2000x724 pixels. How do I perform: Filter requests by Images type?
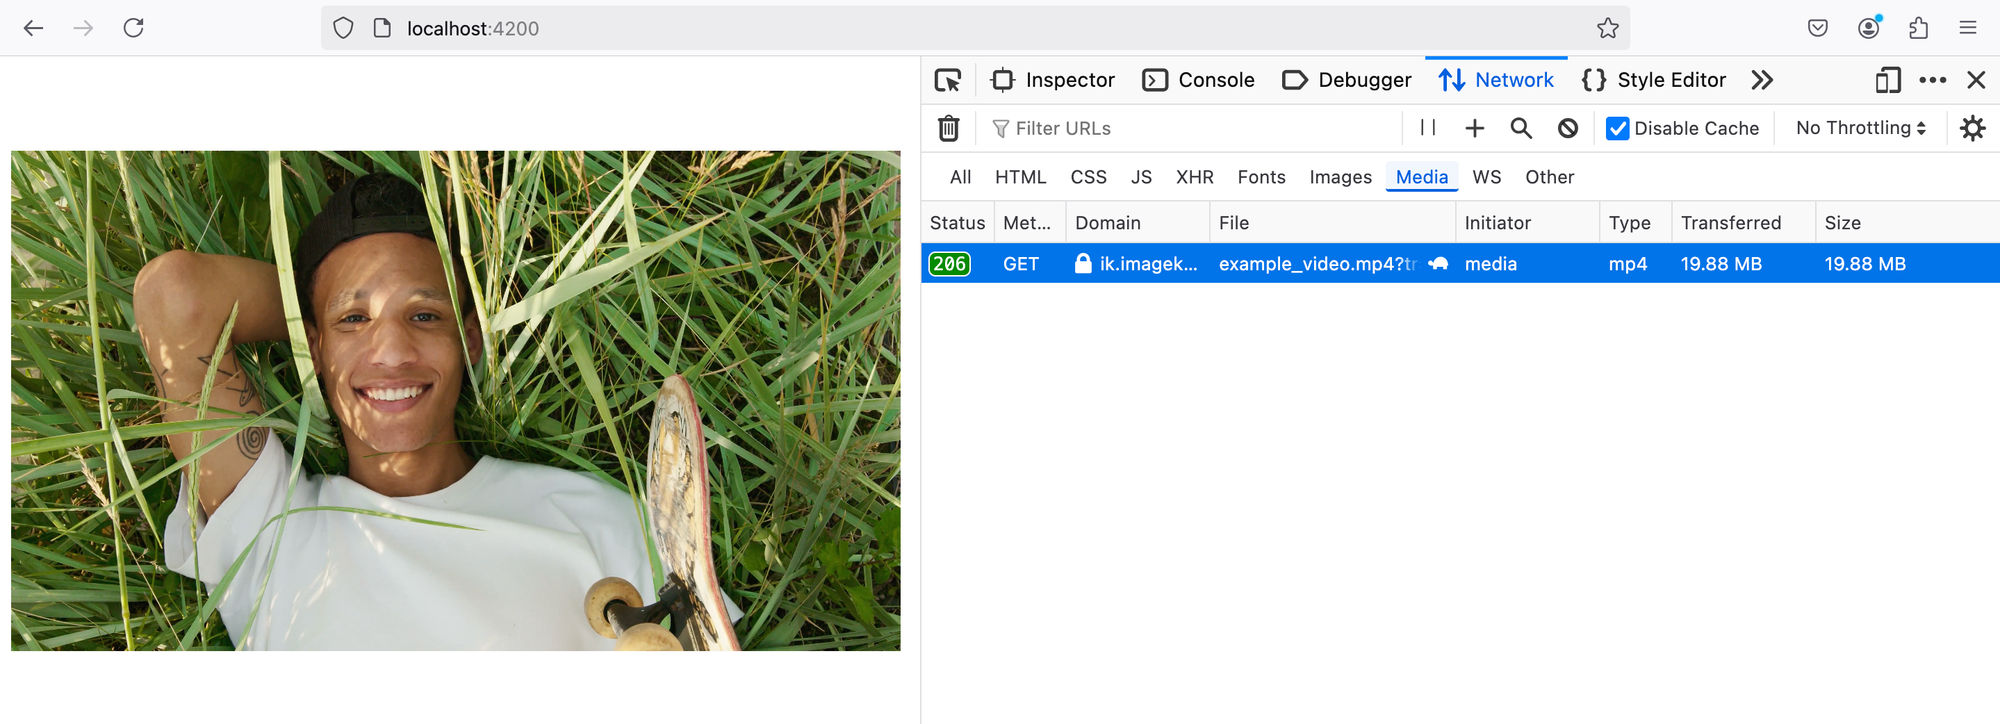1341,177
